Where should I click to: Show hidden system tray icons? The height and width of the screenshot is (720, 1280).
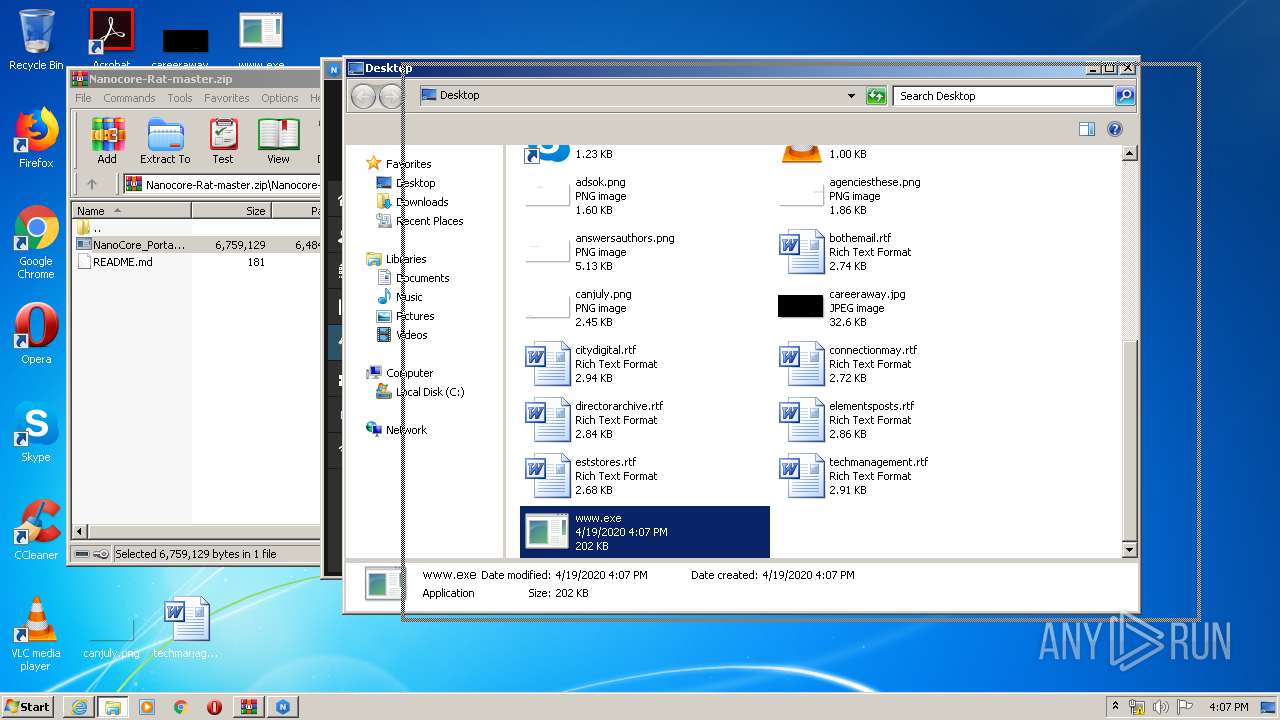tap(1115, 707)
